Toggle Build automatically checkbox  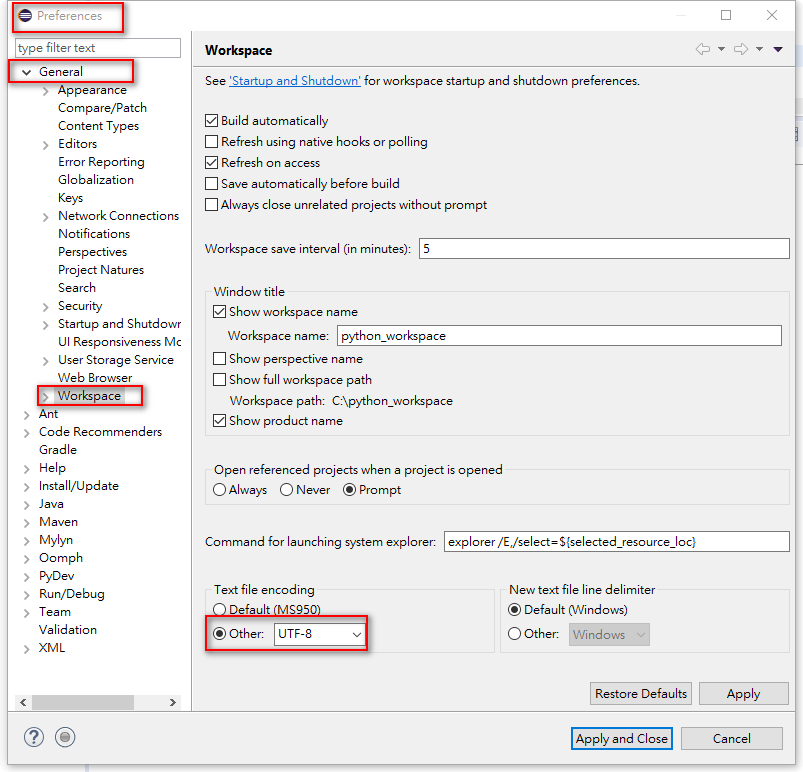click(x=211, y=121)
